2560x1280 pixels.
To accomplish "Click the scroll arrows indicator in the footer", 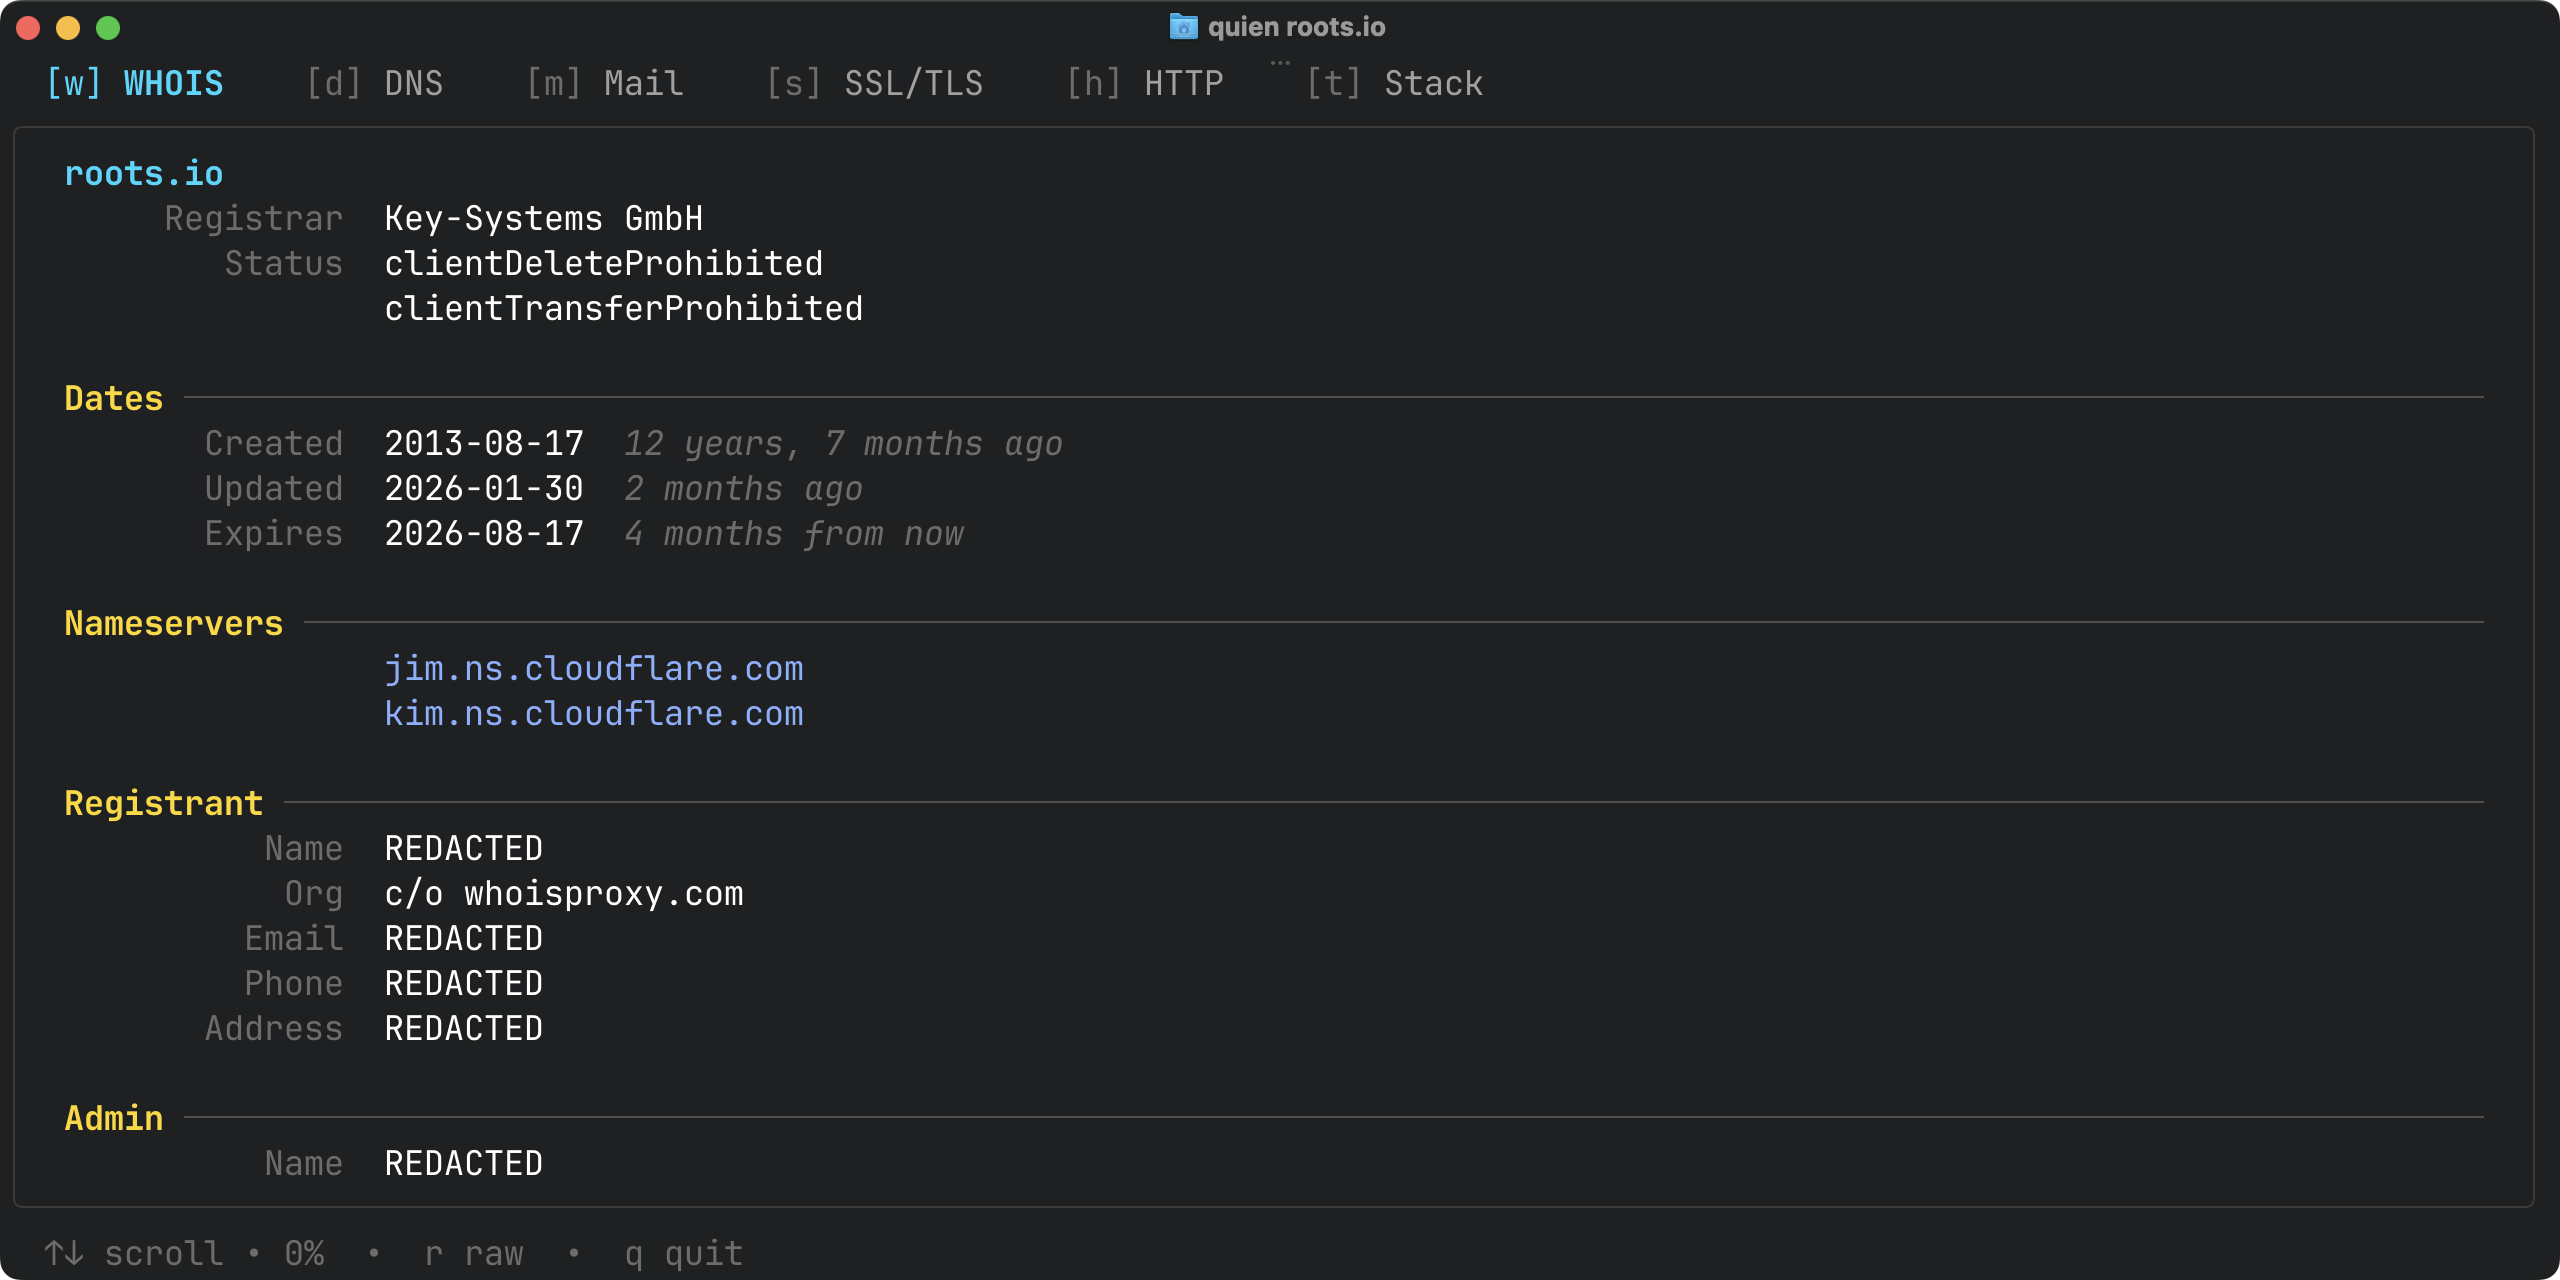I will coord(63,1252).
